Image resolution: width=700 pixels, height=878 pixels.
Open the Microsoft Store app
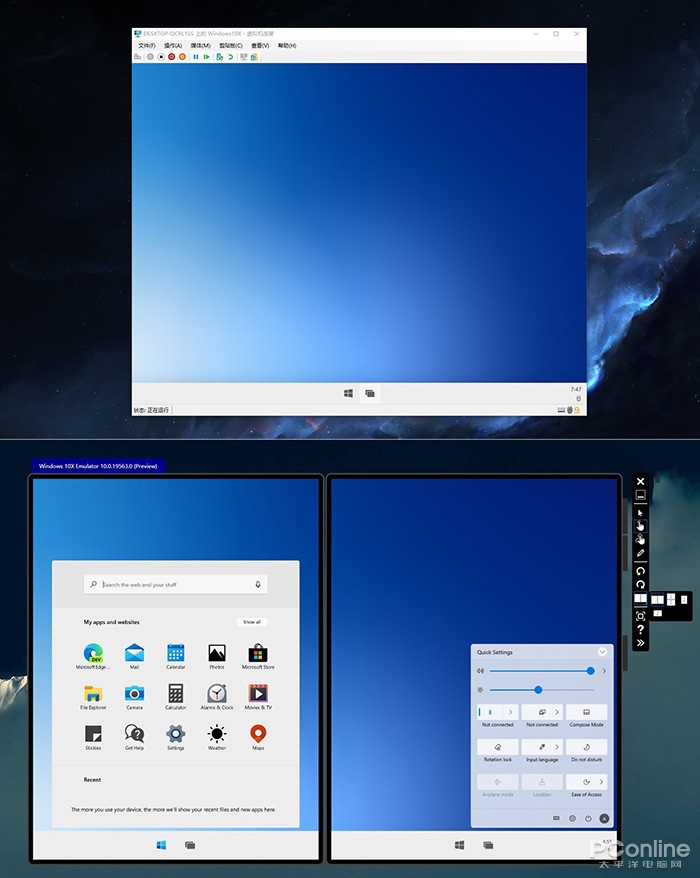click(x=258, y=656)
